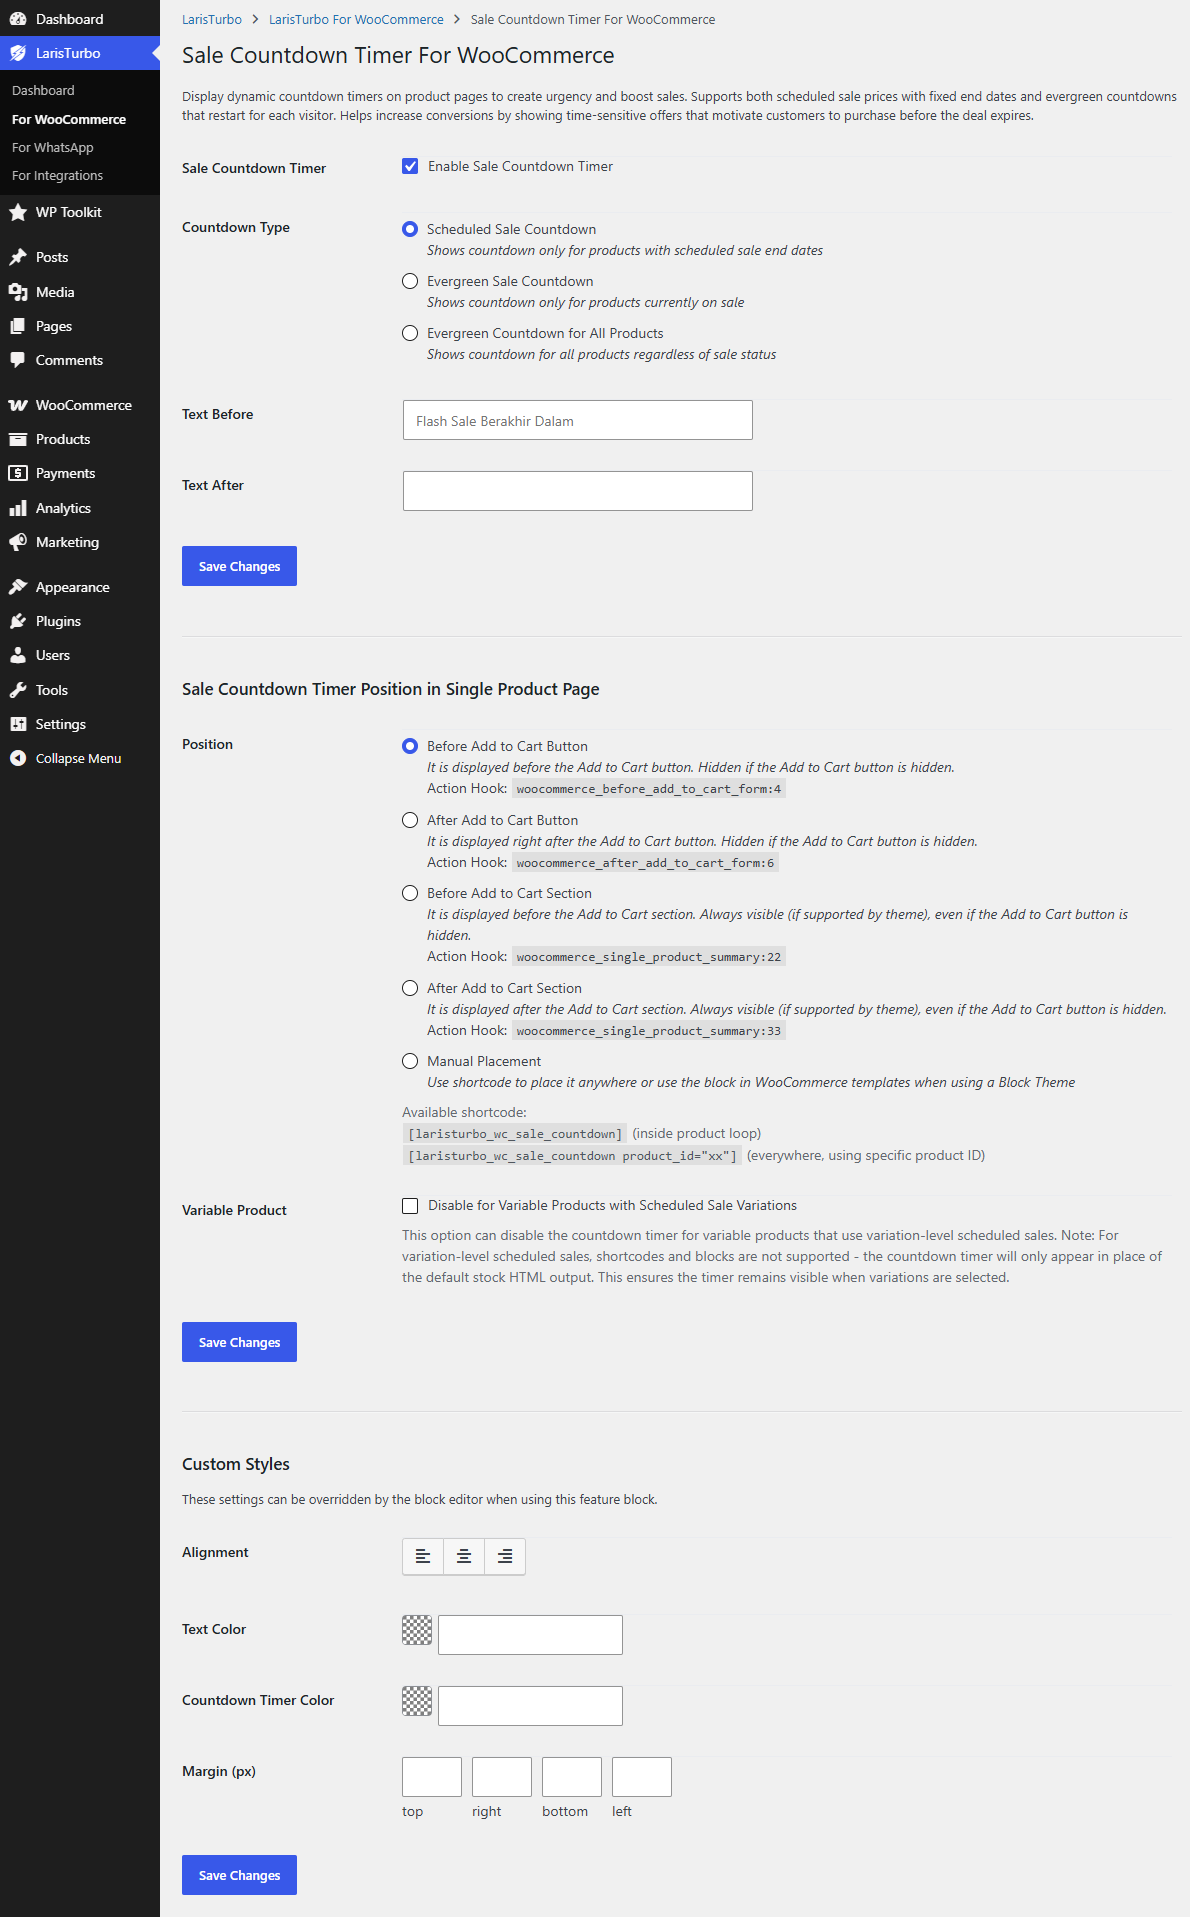Click the Appearance paintbrush icon
Screen dimensions: 1190x1917
[18, 587]
